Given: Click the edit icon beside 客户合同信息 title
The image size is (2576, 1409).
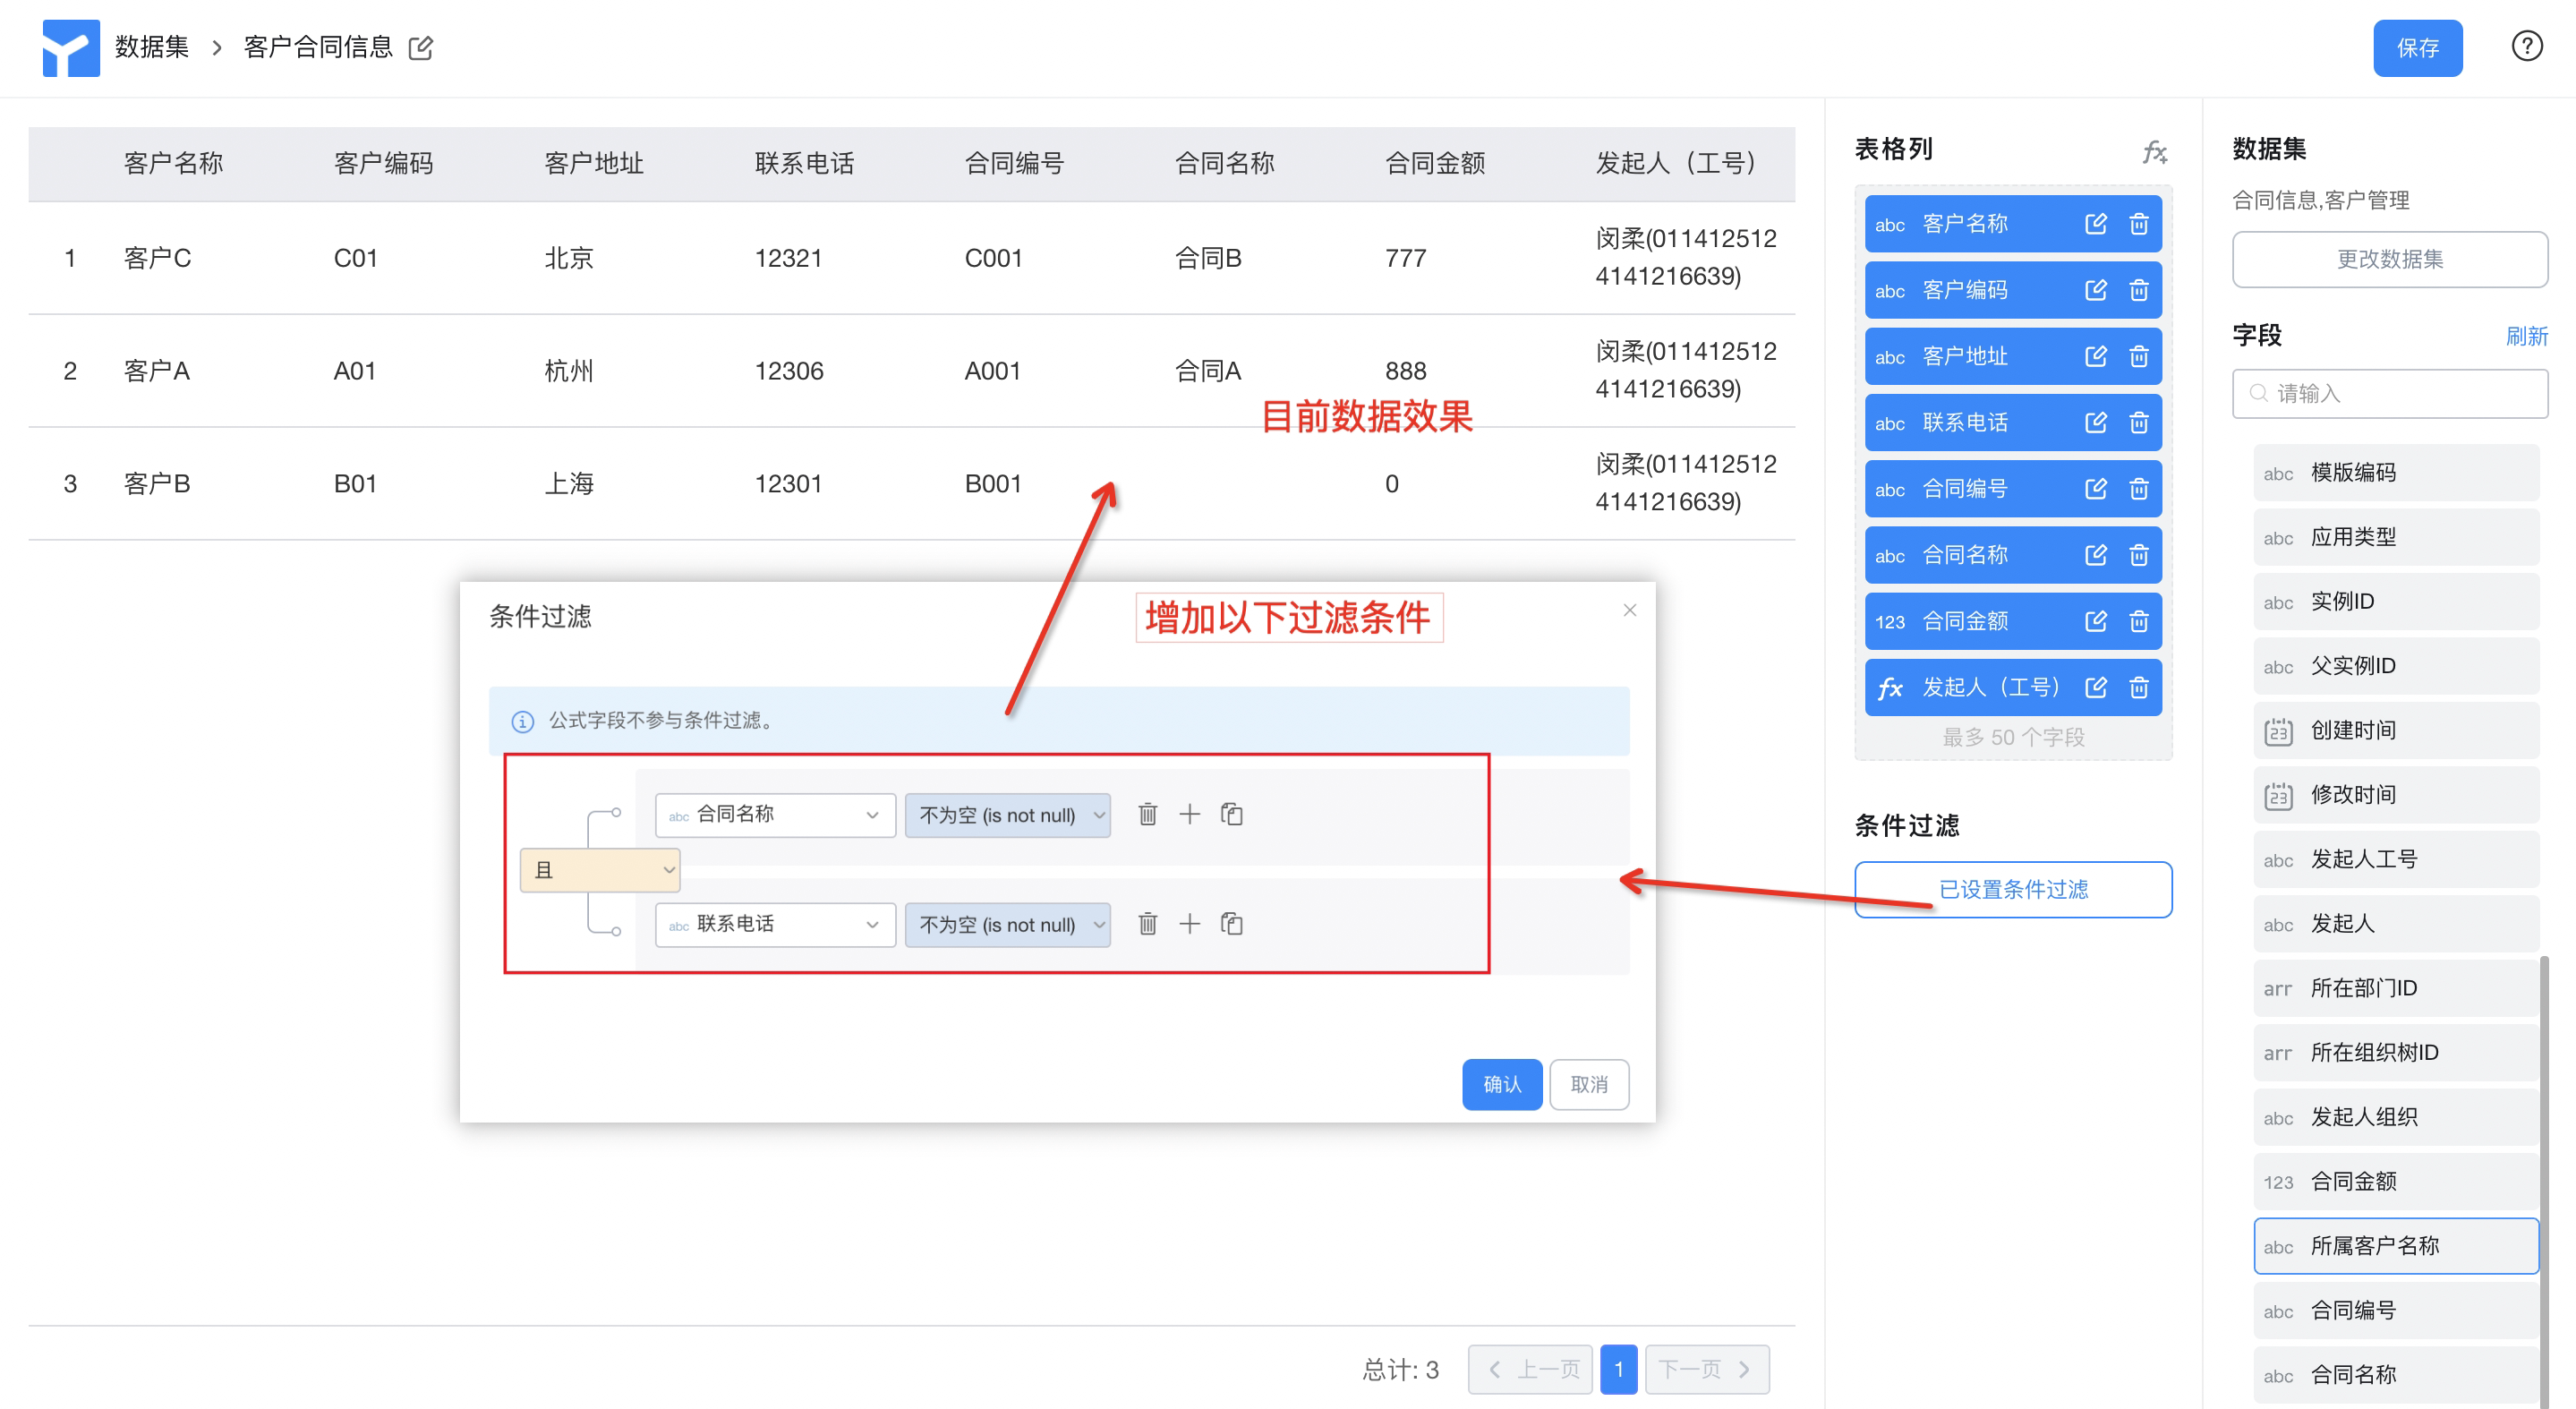Looking at the screenshot, I should tap(421, 47).
